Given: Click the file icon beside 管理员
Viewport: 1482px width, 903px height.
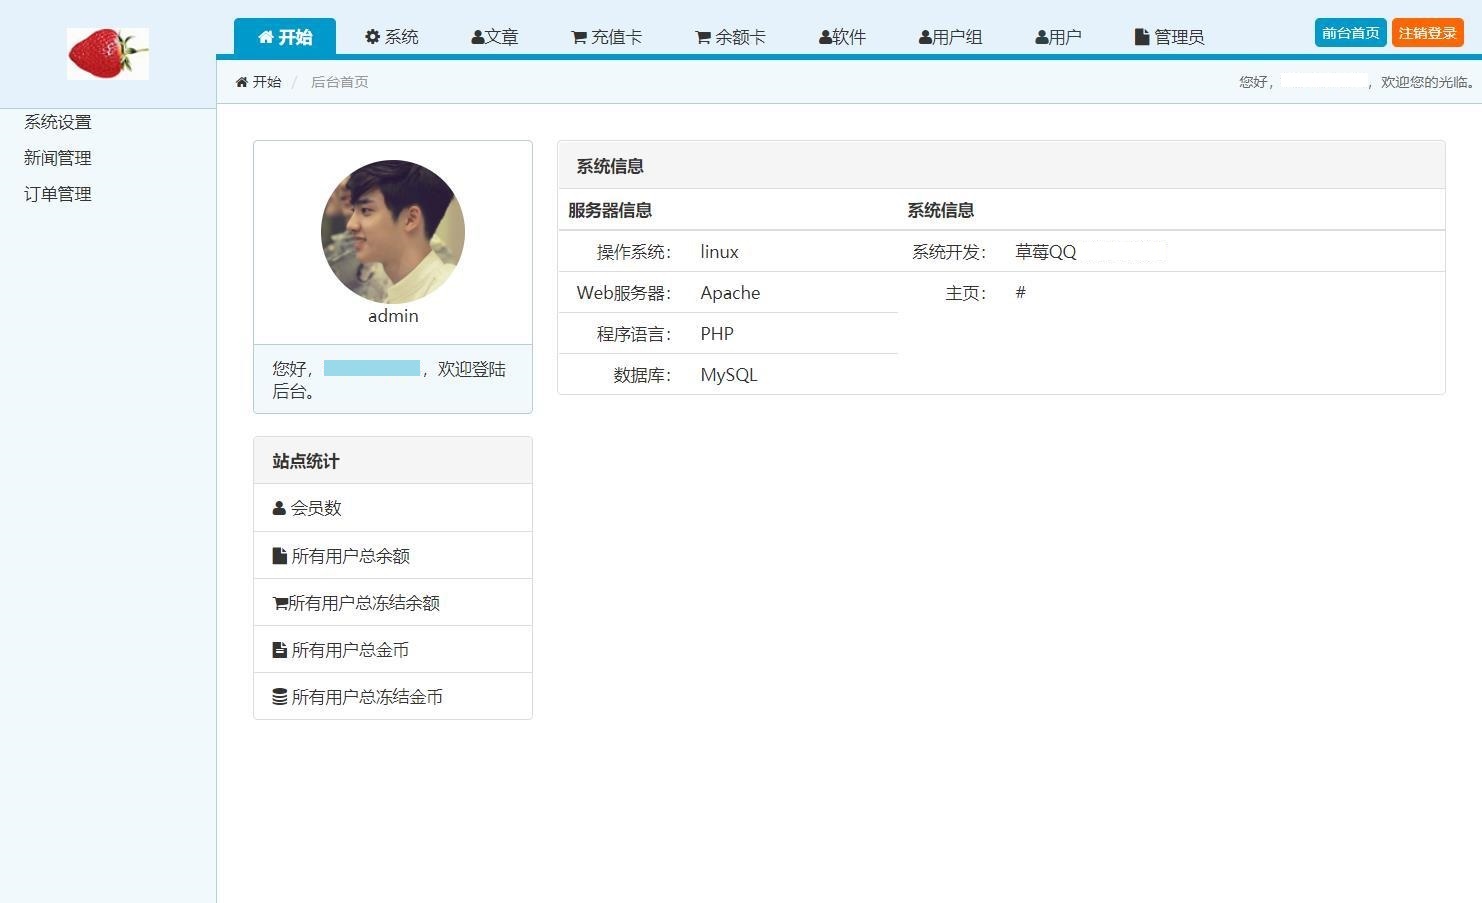Looking at the screenshot, I should tap(1142, 37).
